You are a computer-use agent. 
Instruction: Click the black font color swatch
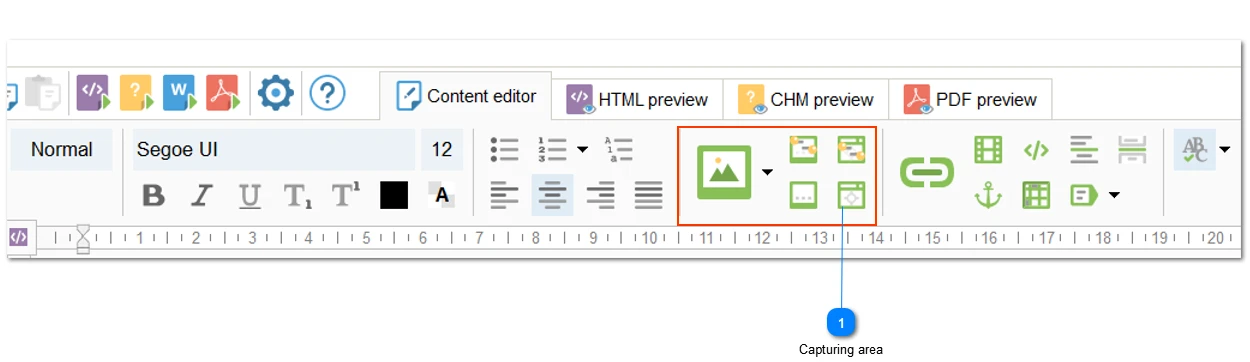[394, 195]
